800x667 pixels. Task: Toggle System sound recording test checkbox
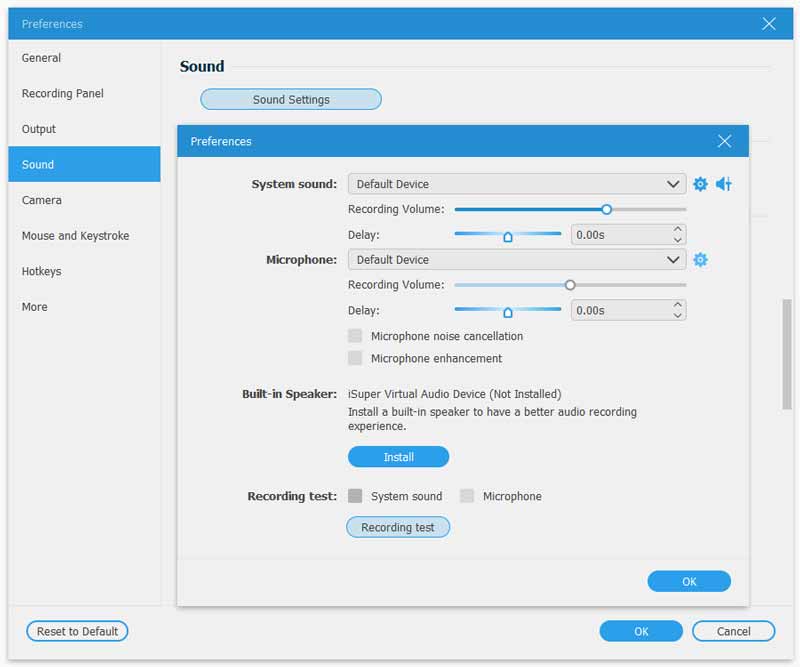[355, 496]
